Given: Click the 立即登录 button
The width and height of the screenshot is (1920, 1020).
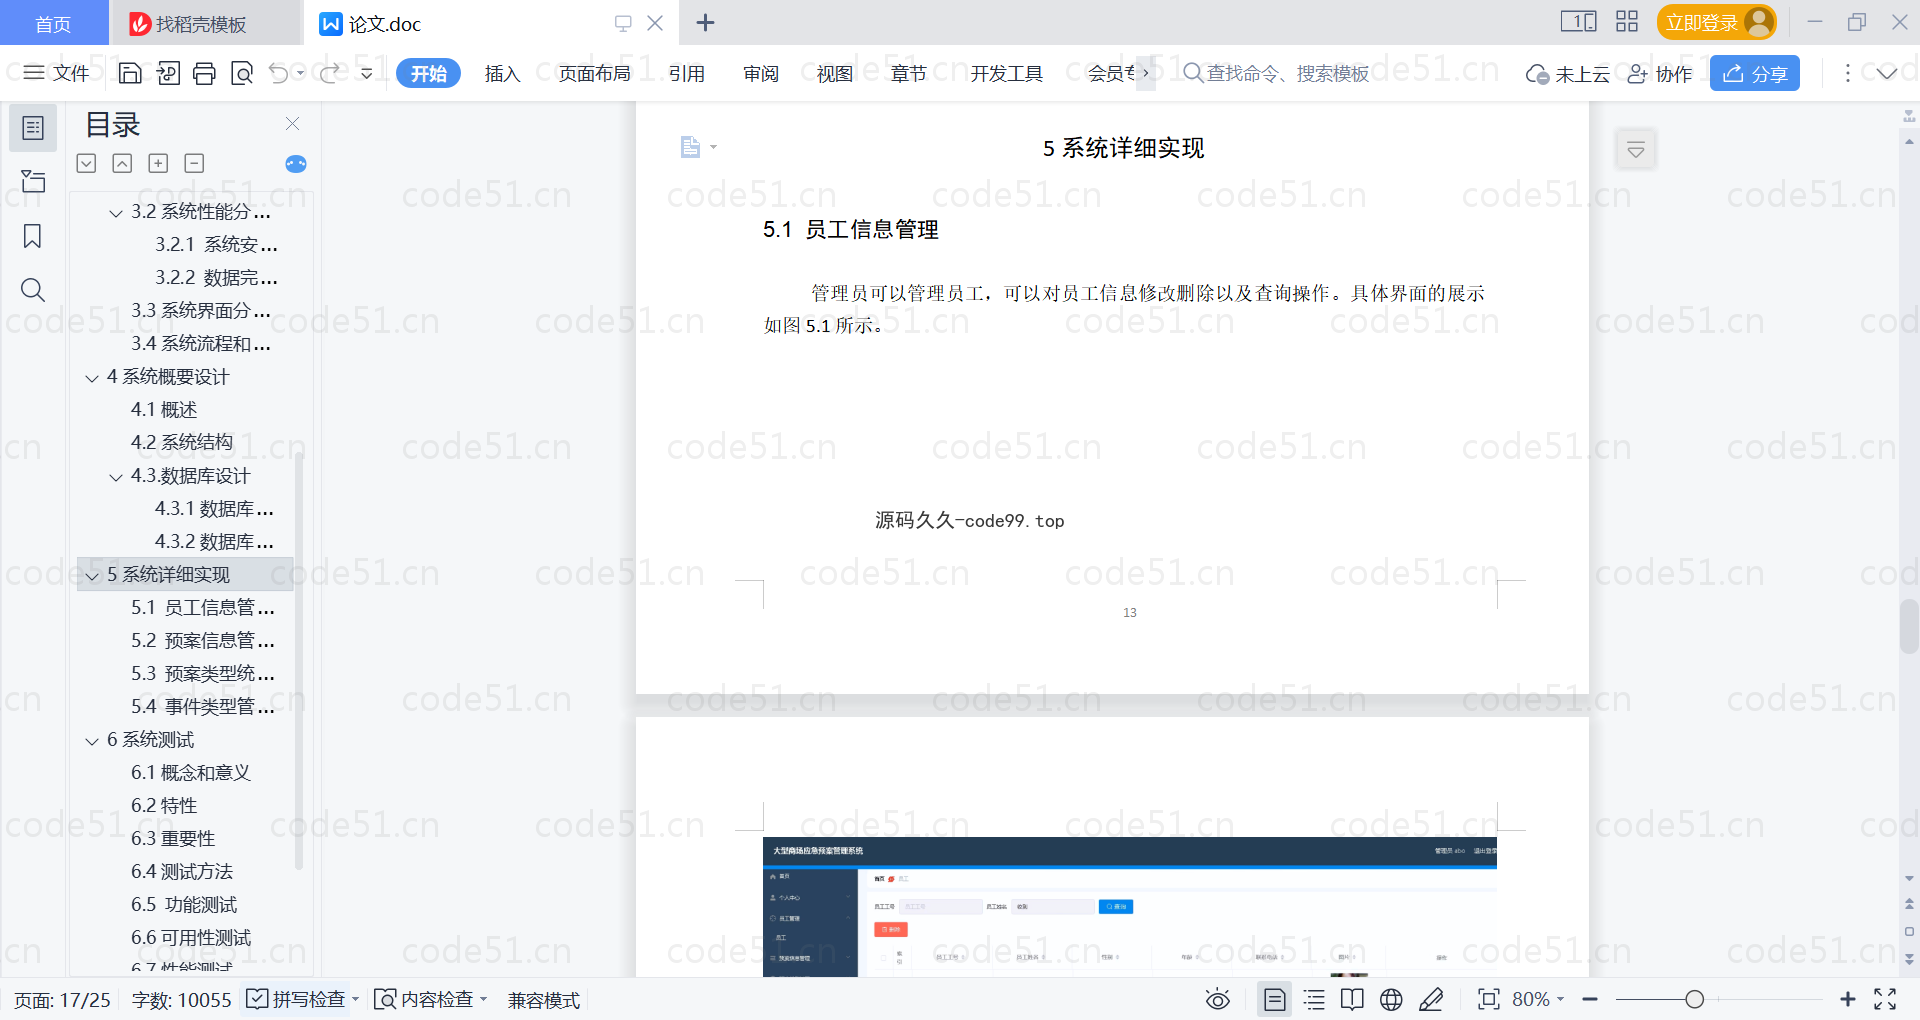Looking at the screenshot, I should pyautogui.click(x=1716, y=22).
